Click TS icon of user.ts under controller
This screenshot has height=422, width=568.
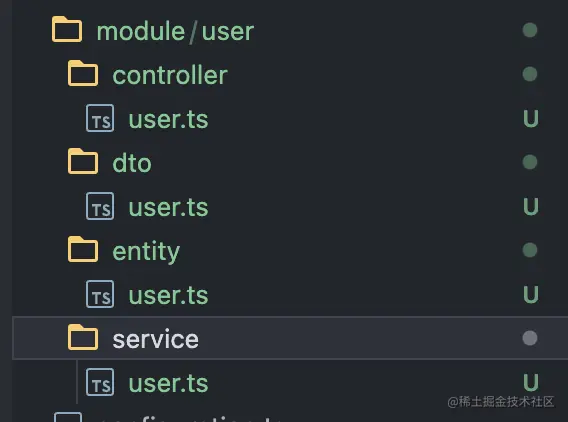[x=100, y=118]
